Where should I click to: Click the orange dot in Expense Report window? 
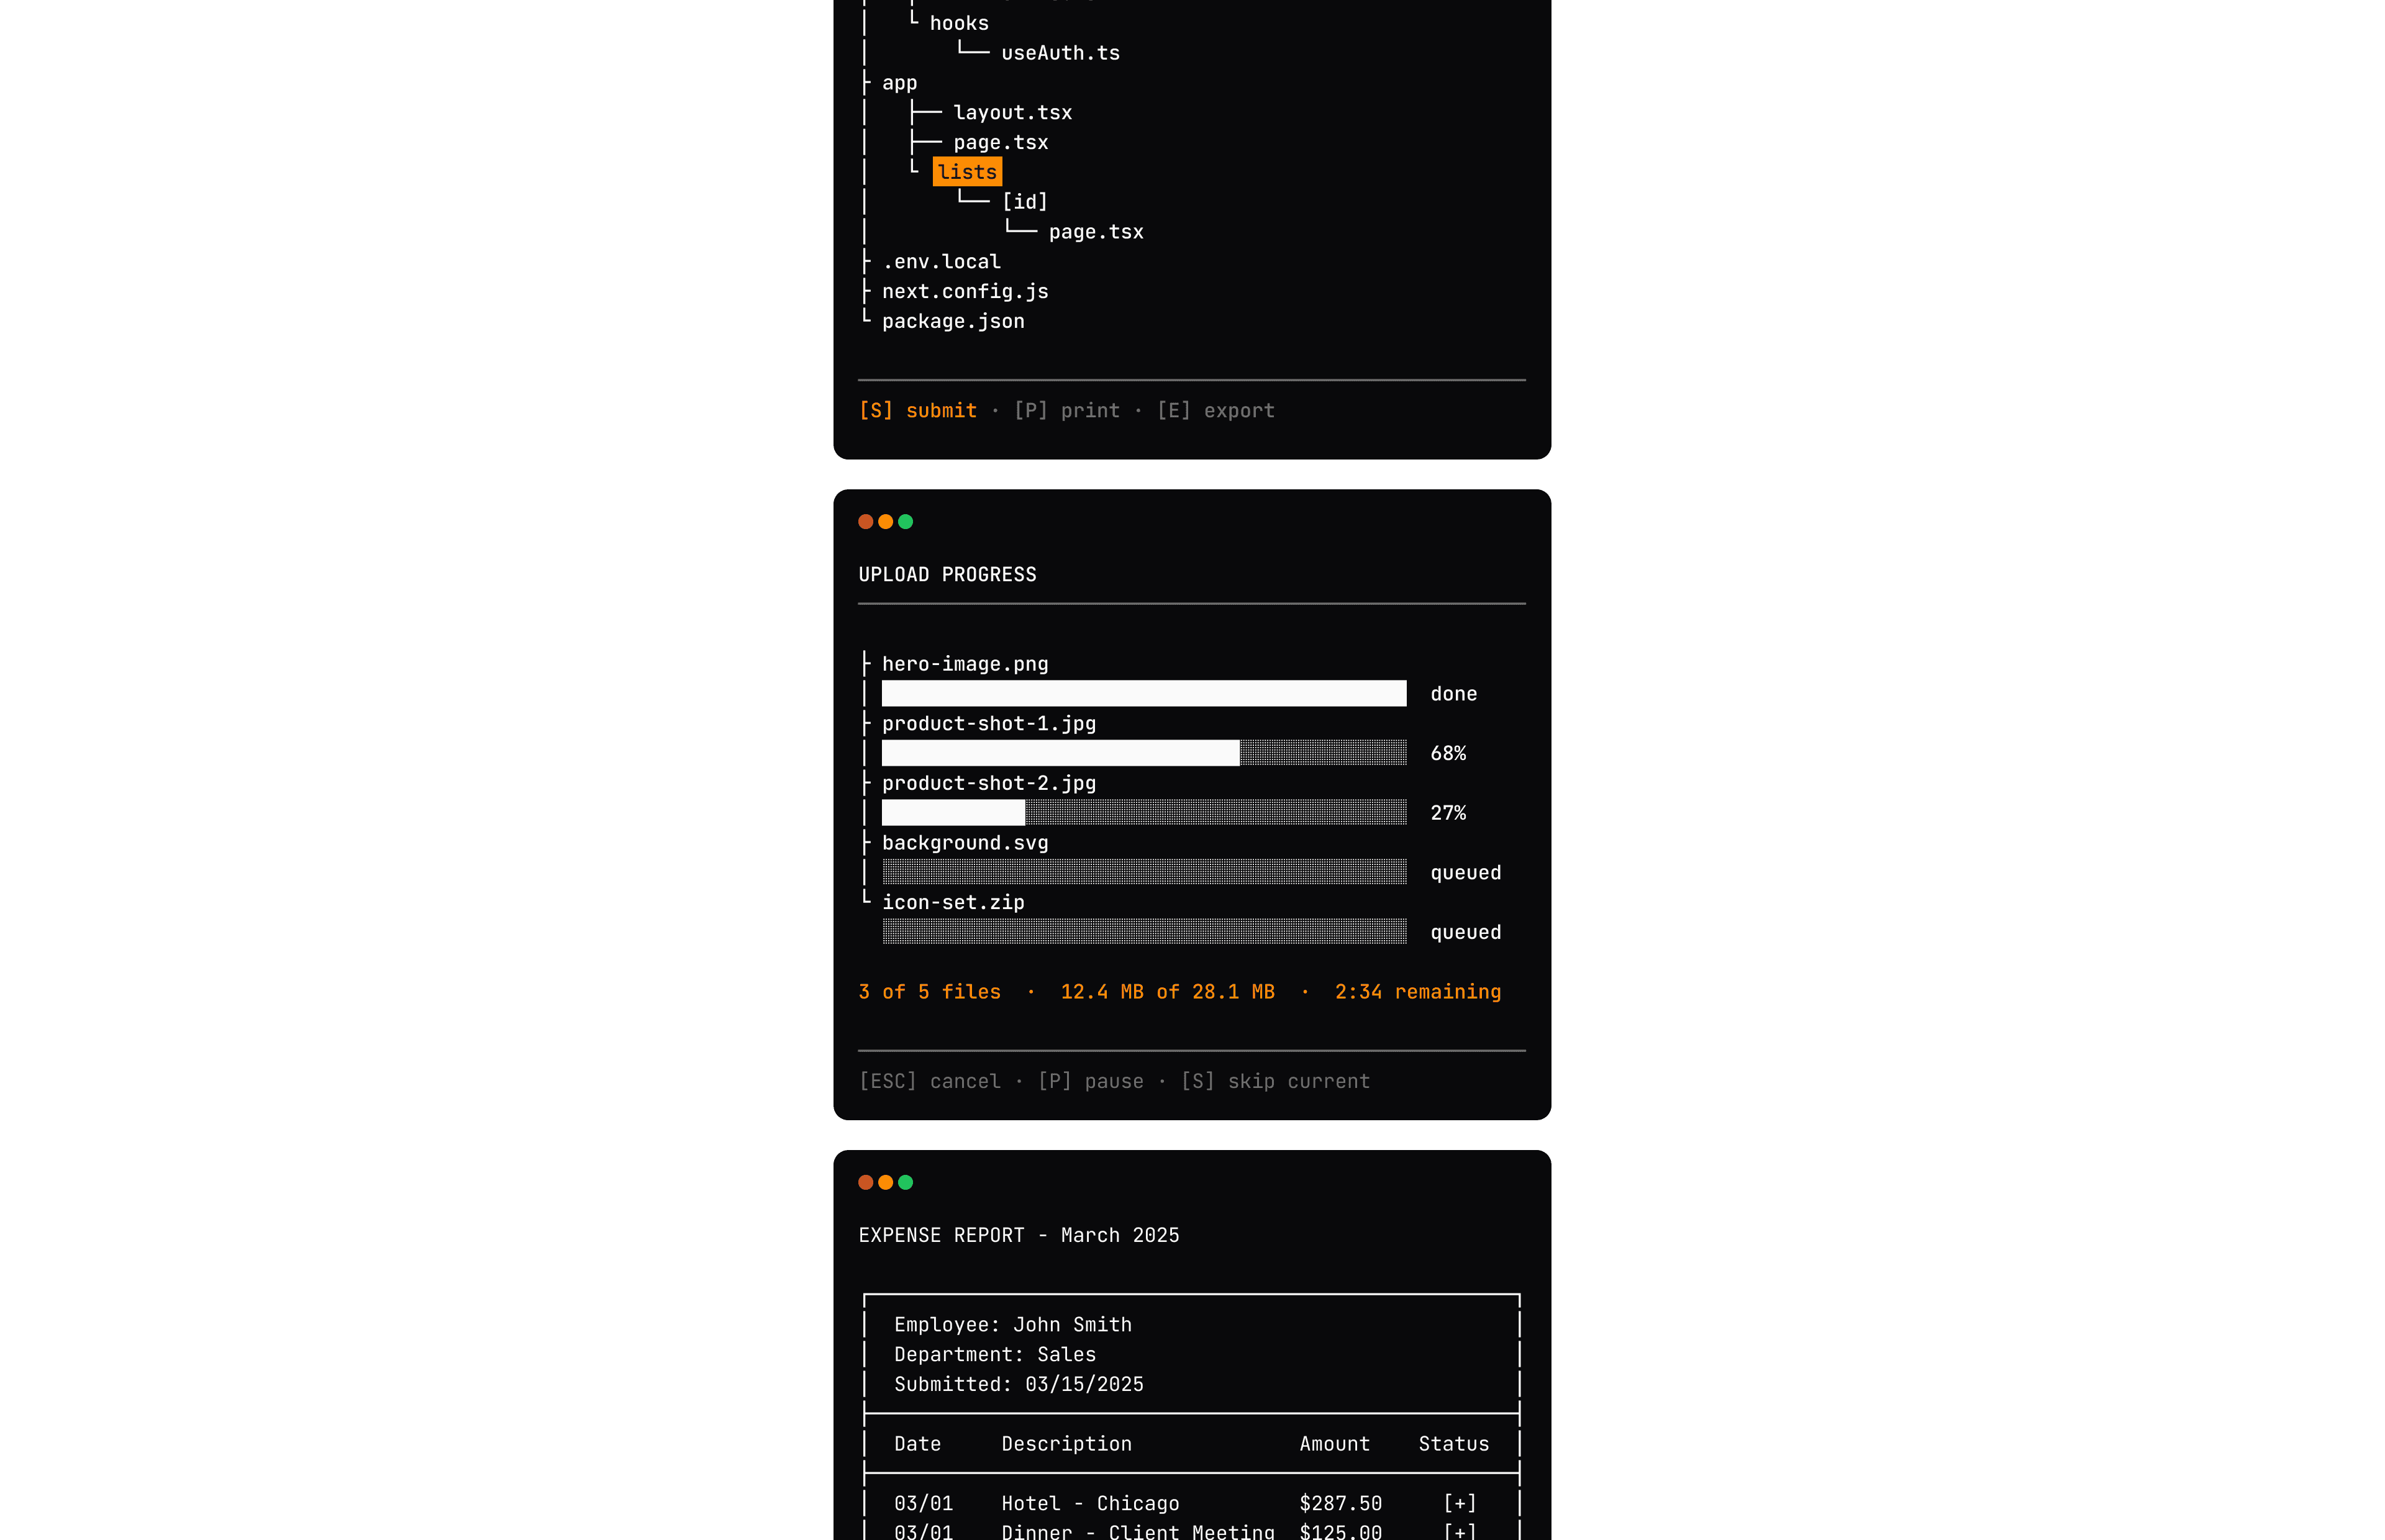click(885, 1182)
